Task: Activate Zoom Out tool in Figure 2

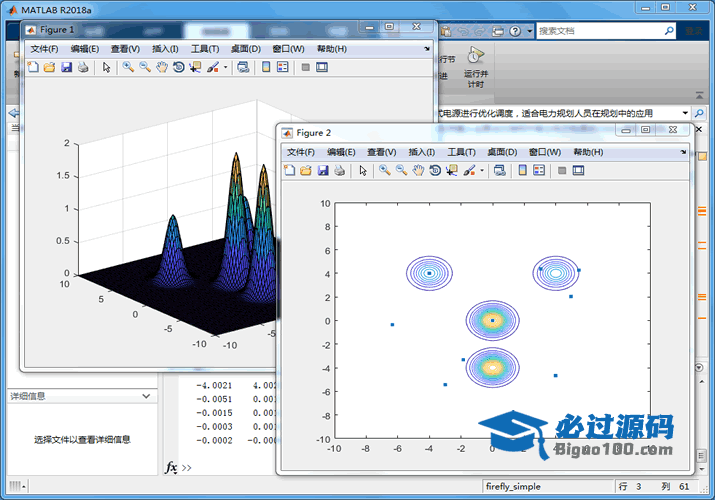Action: pos(401,170)
